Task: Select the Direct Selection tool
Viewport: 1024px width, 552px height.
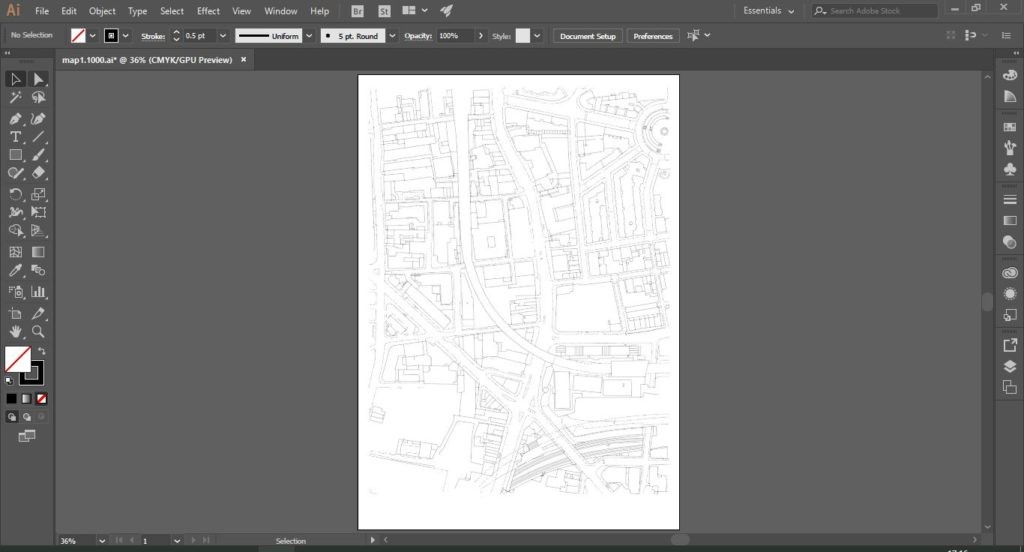Action: (38, 79)
